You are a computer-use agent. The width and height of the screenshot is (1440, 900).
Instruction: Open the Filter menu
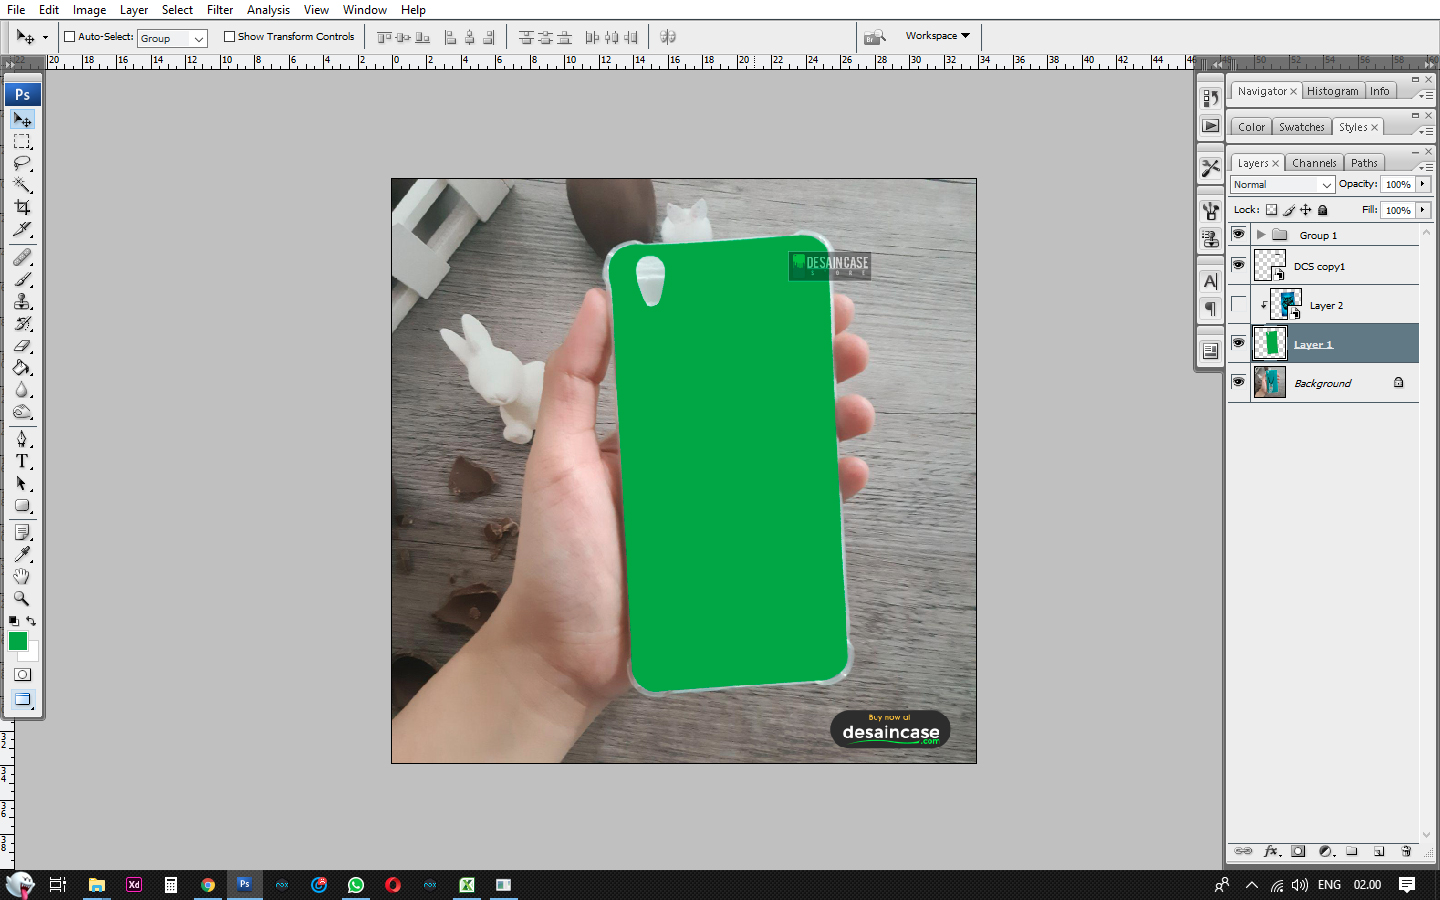pos(220,10)
